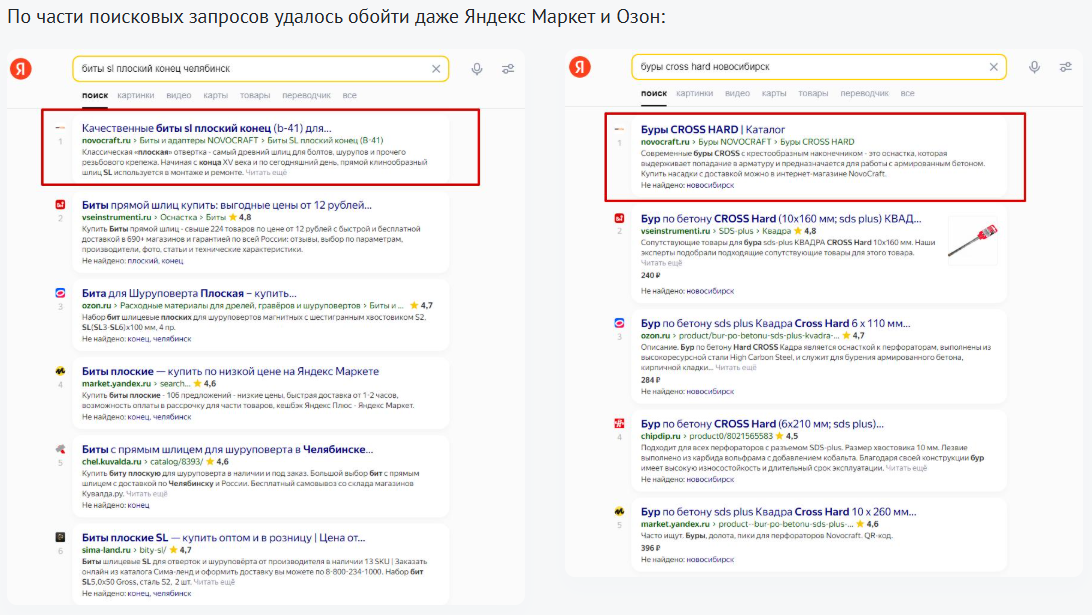Click 'Буры NOVOCRAFT' breadcrumb in right results

pyautogui.click(x=735, y=142)
